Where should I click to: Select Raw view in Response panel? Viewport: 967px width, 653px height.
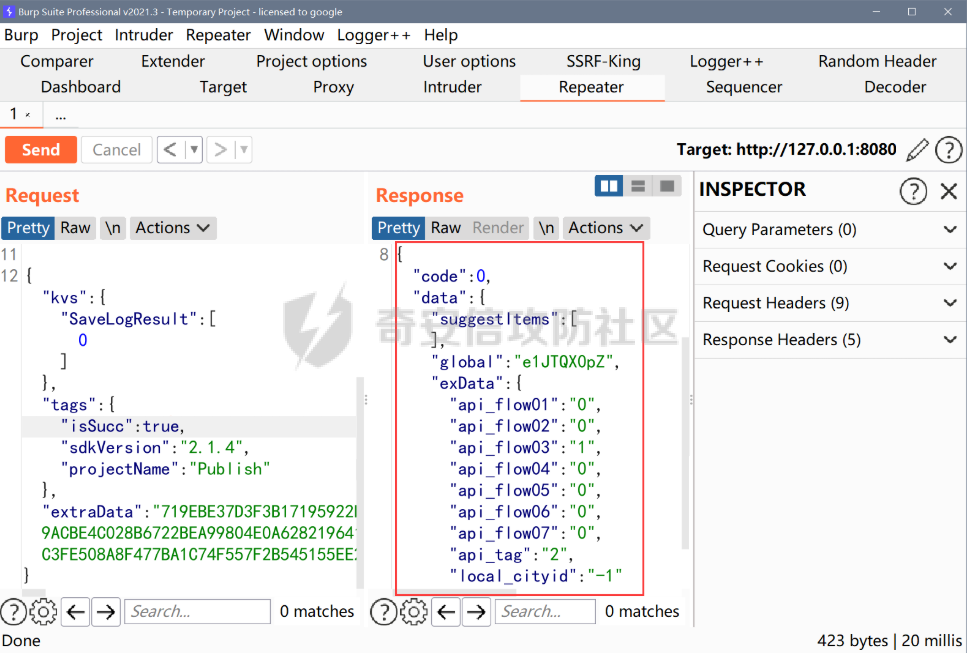coord(446,228)
